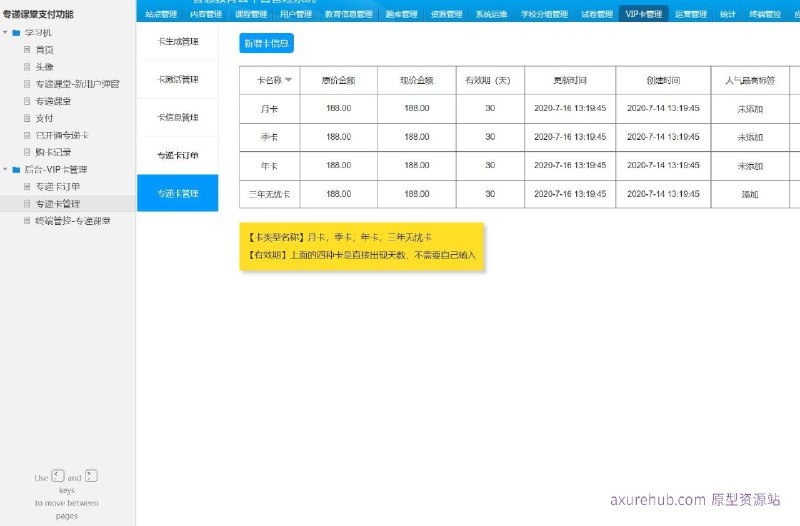The width and height of the screenshot is (800, 526).
Task: Switch to 学校分组管理 top navigation tab
Action: point(544,14)
